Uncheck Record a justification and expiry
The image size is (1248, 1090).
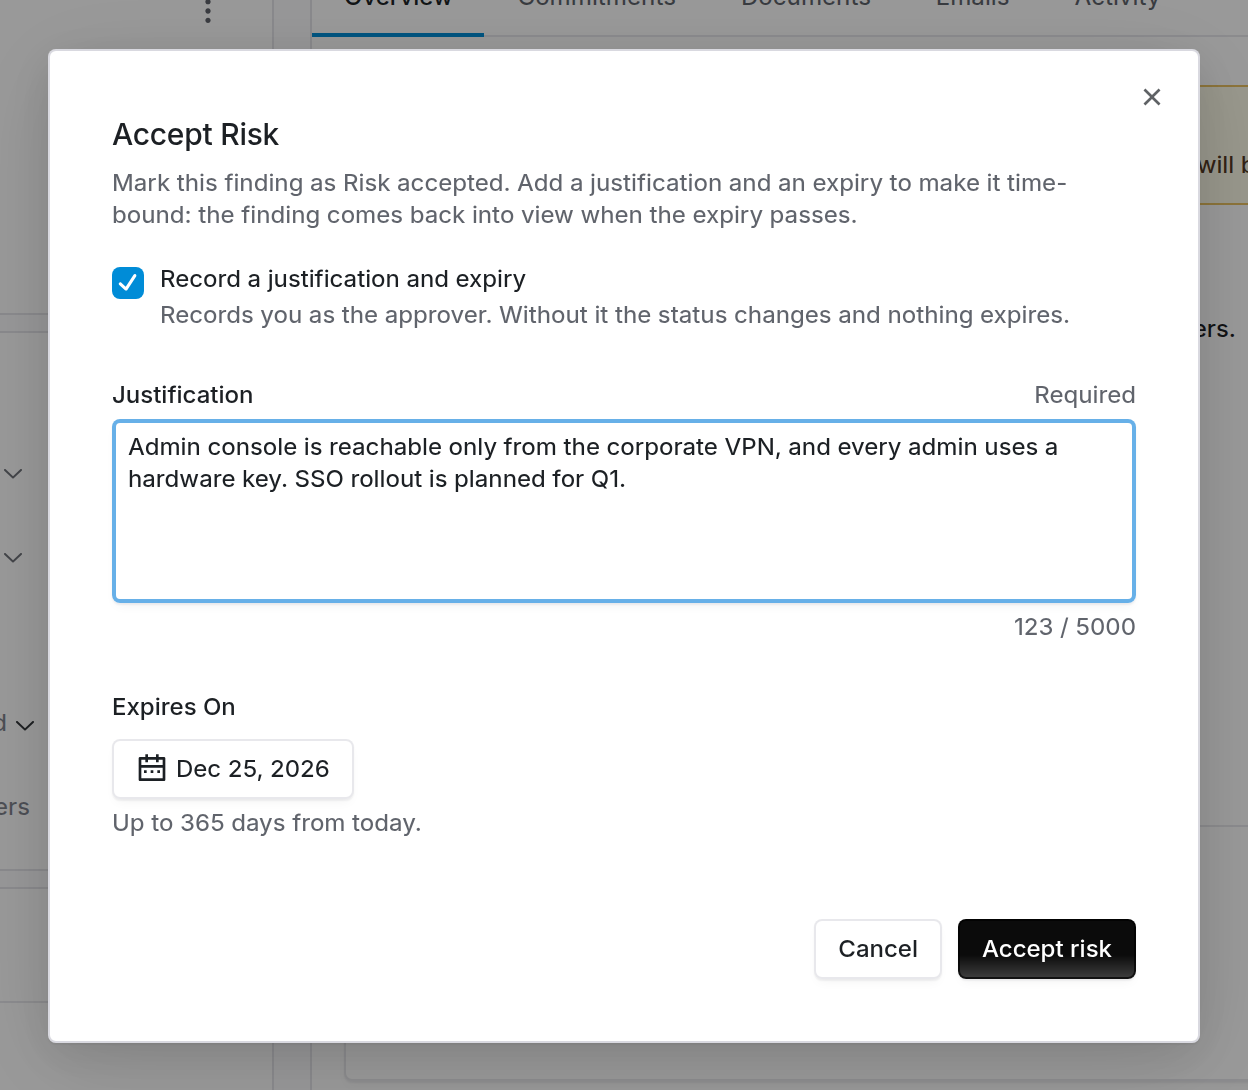click(x=128, y=283)
